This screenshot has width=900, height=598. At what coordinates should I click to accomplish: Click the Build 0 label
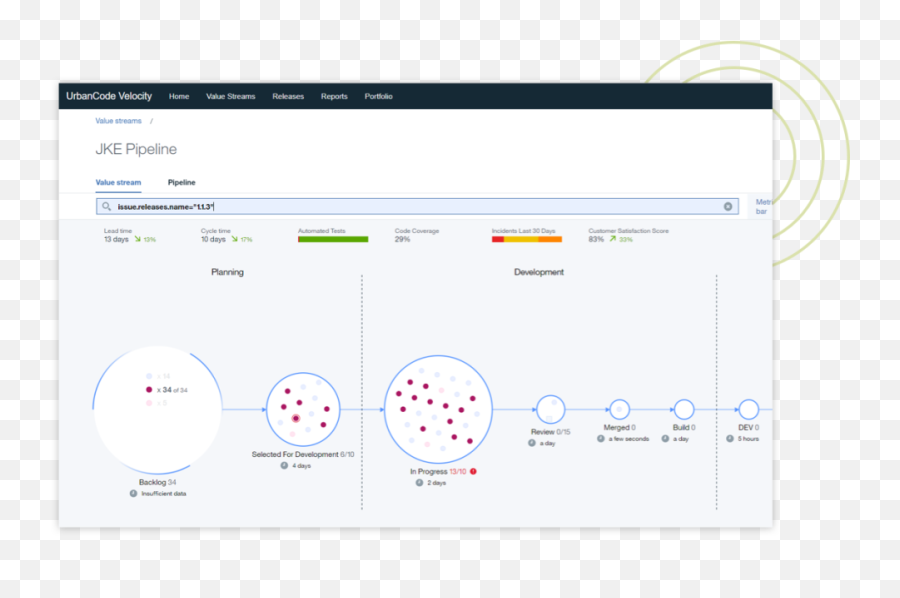(x=684, y=428)
